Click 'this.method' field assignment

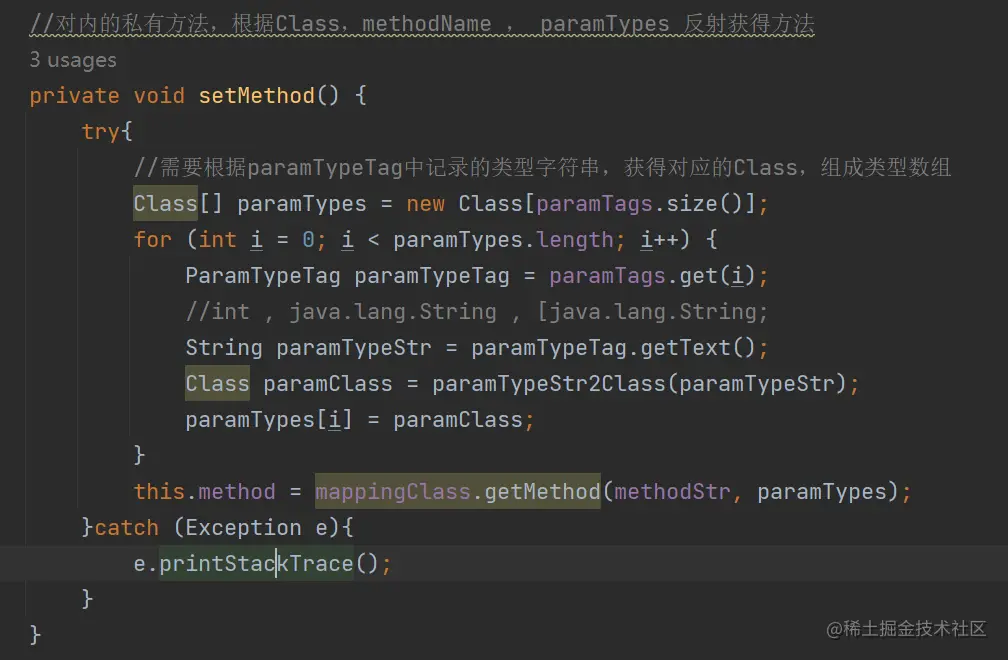click(204, 492)
